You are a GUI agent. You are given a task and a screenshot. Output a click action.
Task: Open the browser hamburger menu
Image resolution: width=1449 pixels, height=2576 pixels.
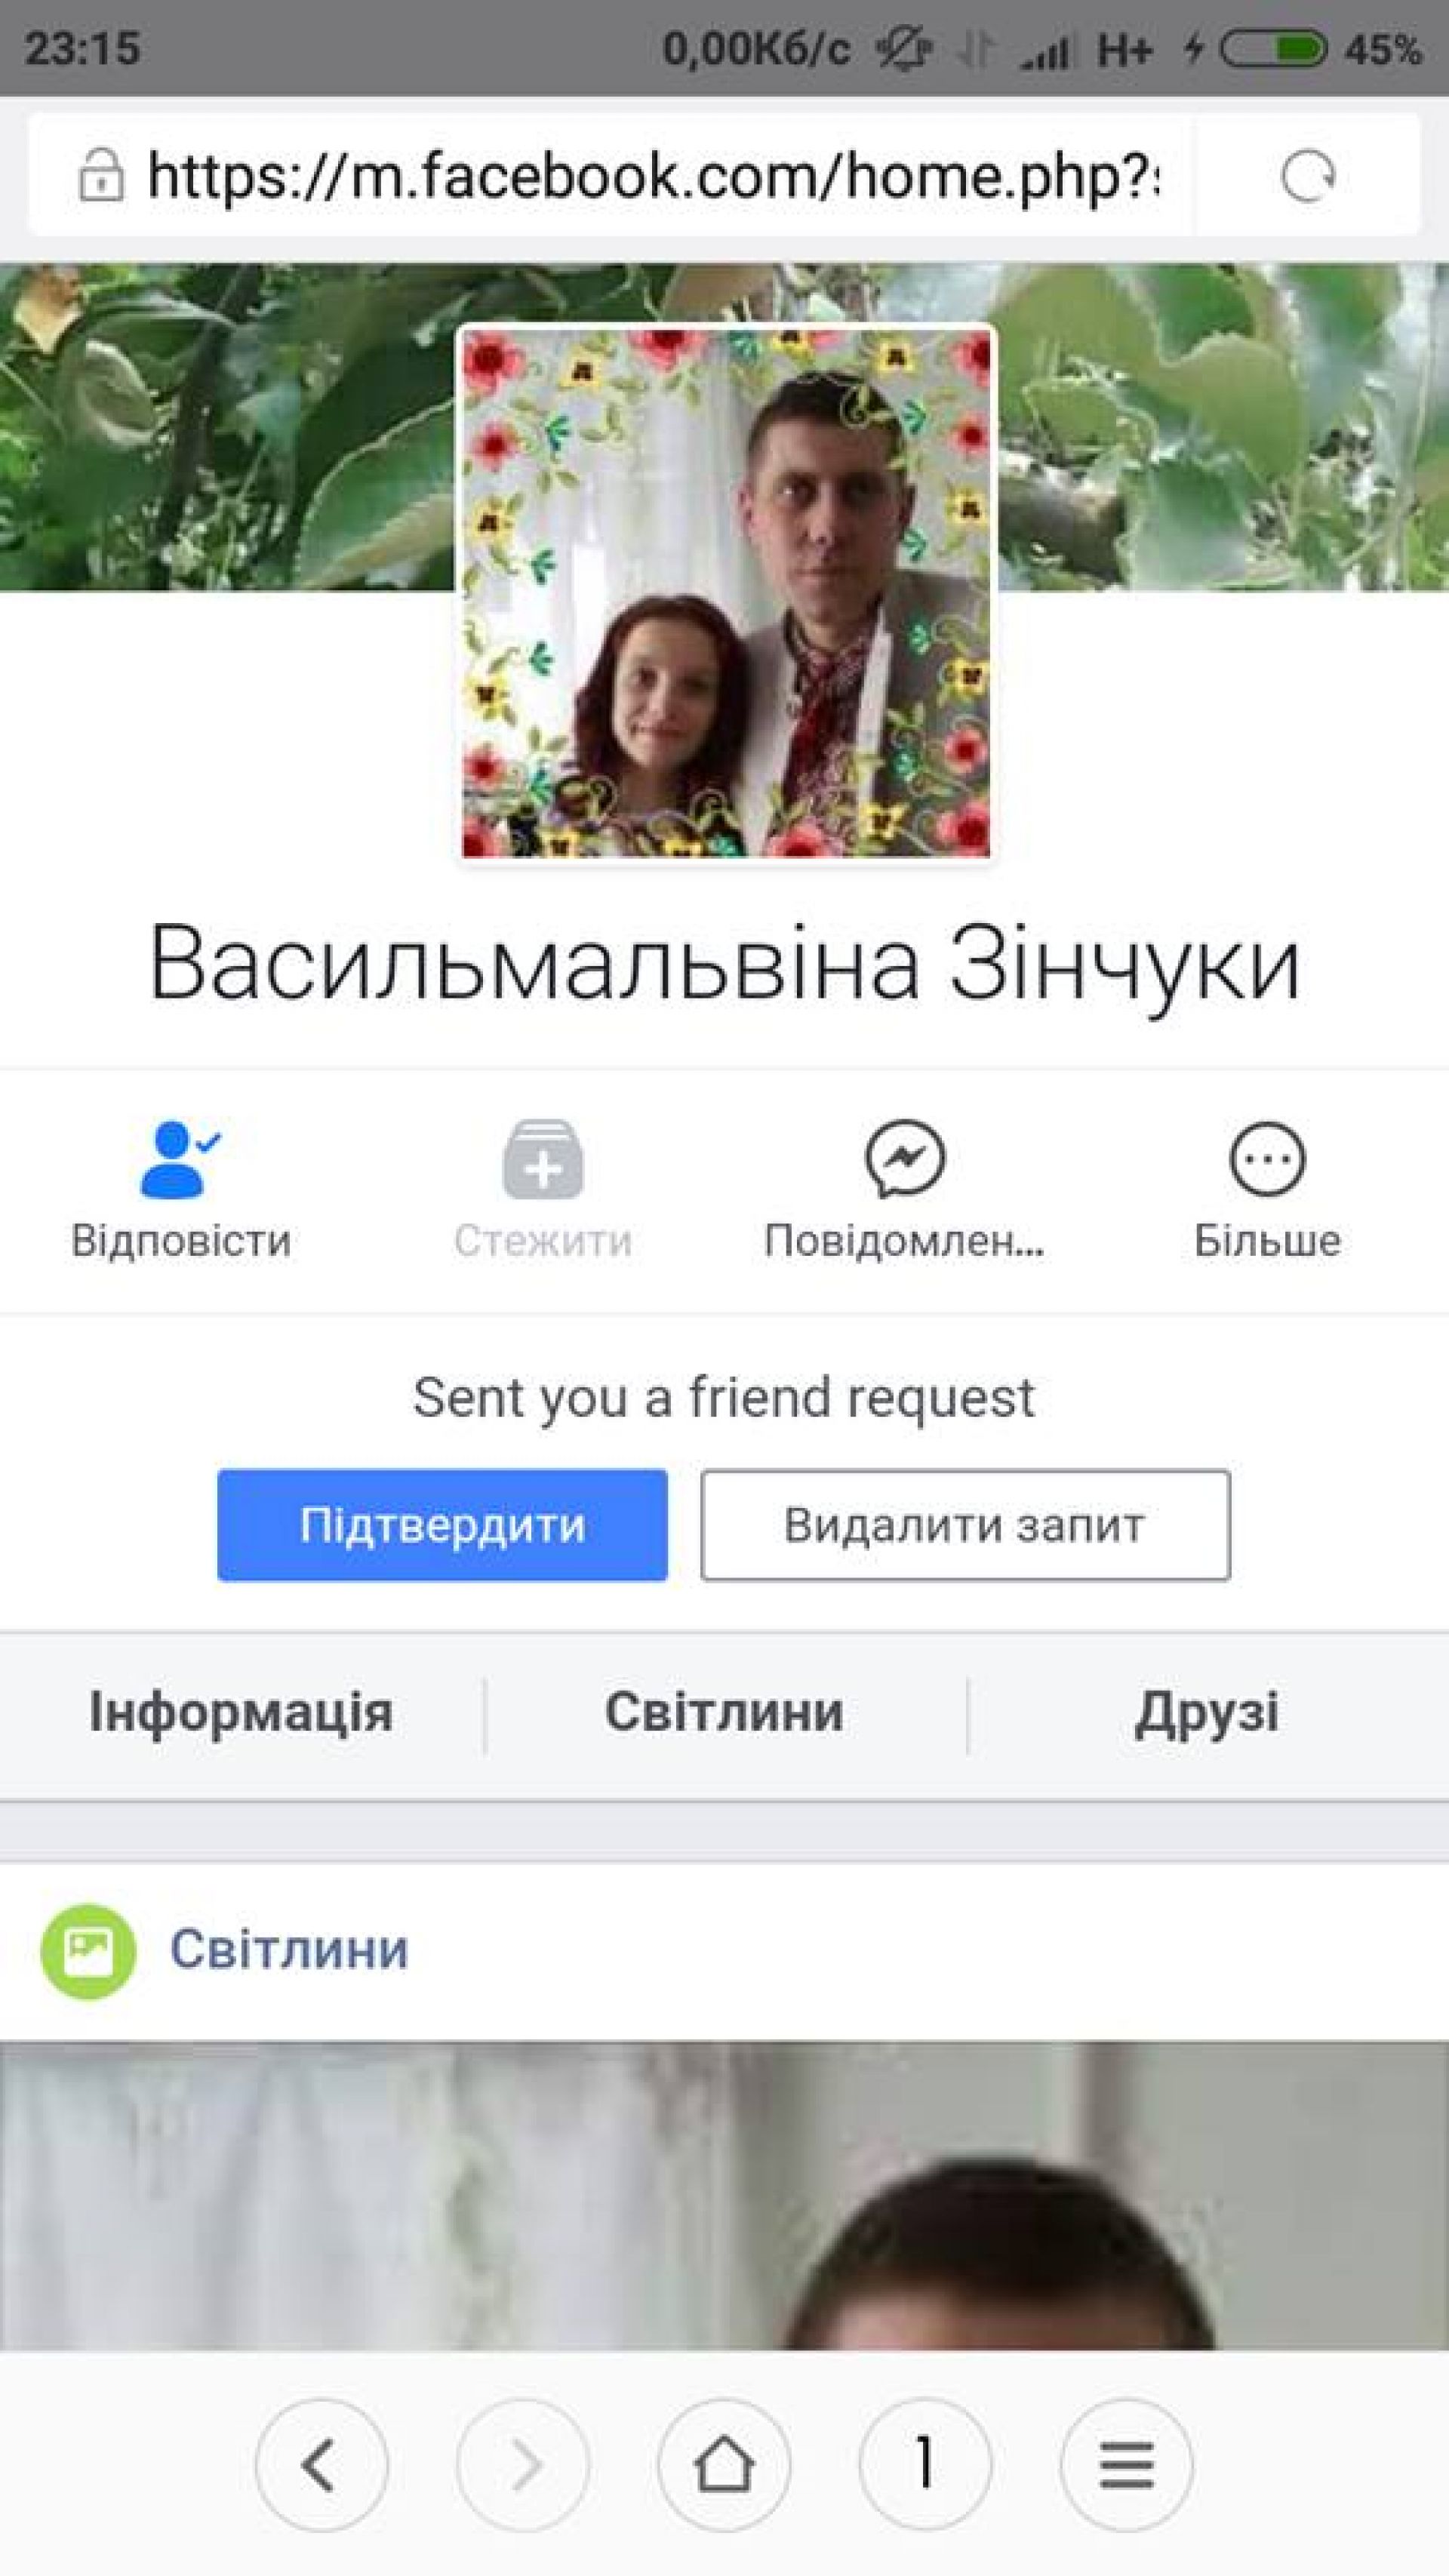pyautogui.click(x=1127, y=2465)
